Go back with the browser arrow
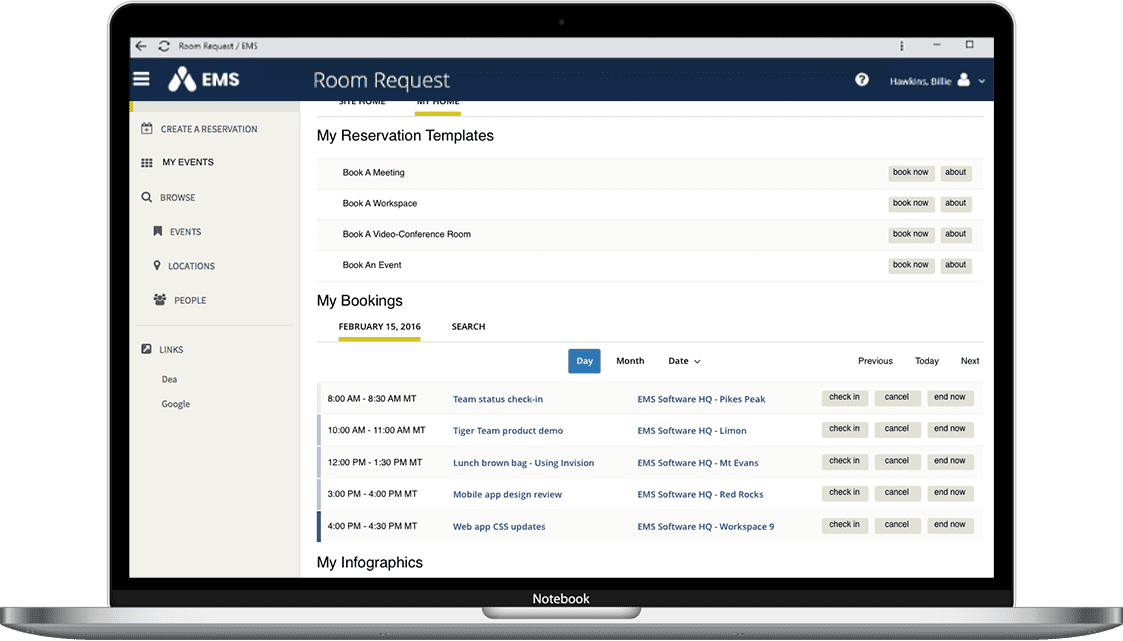This screenshot has width=1123, height=641. [141, 46]
